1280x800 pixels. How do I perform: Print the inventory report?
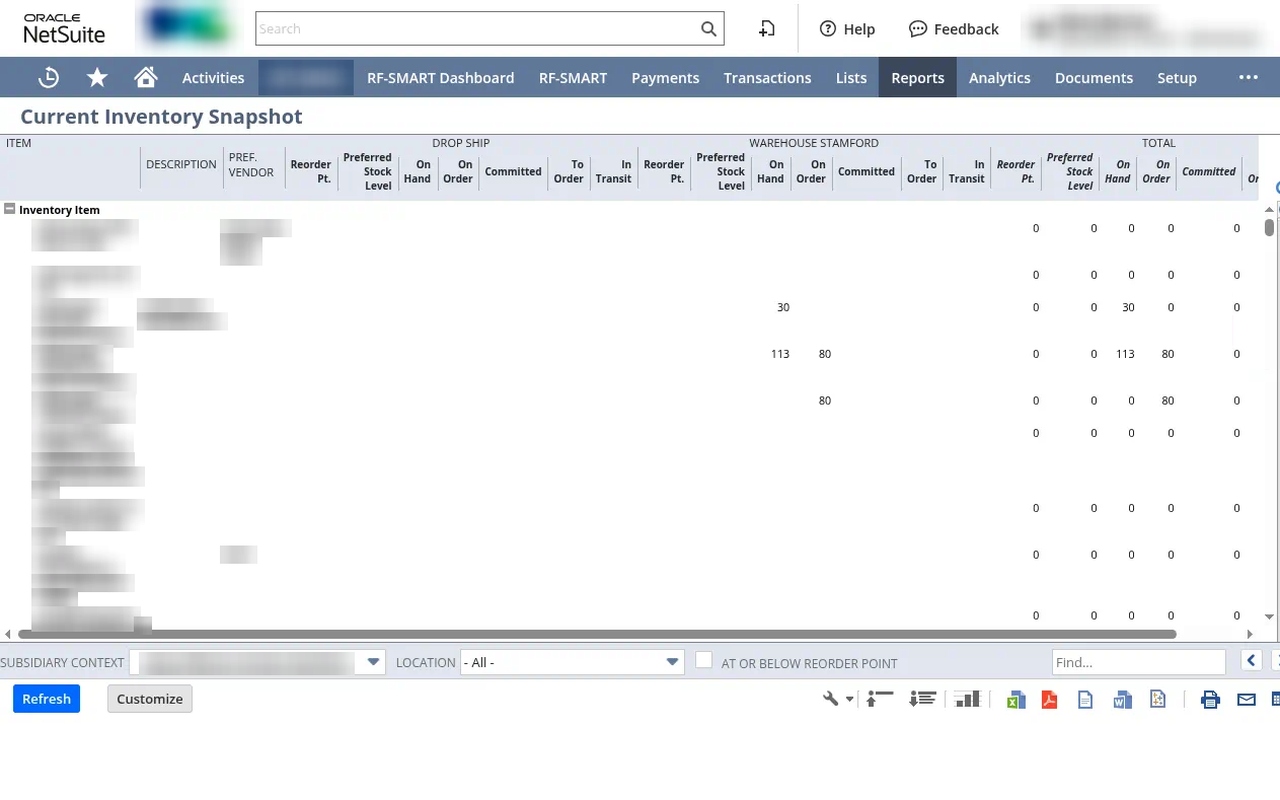(1210, 700)
